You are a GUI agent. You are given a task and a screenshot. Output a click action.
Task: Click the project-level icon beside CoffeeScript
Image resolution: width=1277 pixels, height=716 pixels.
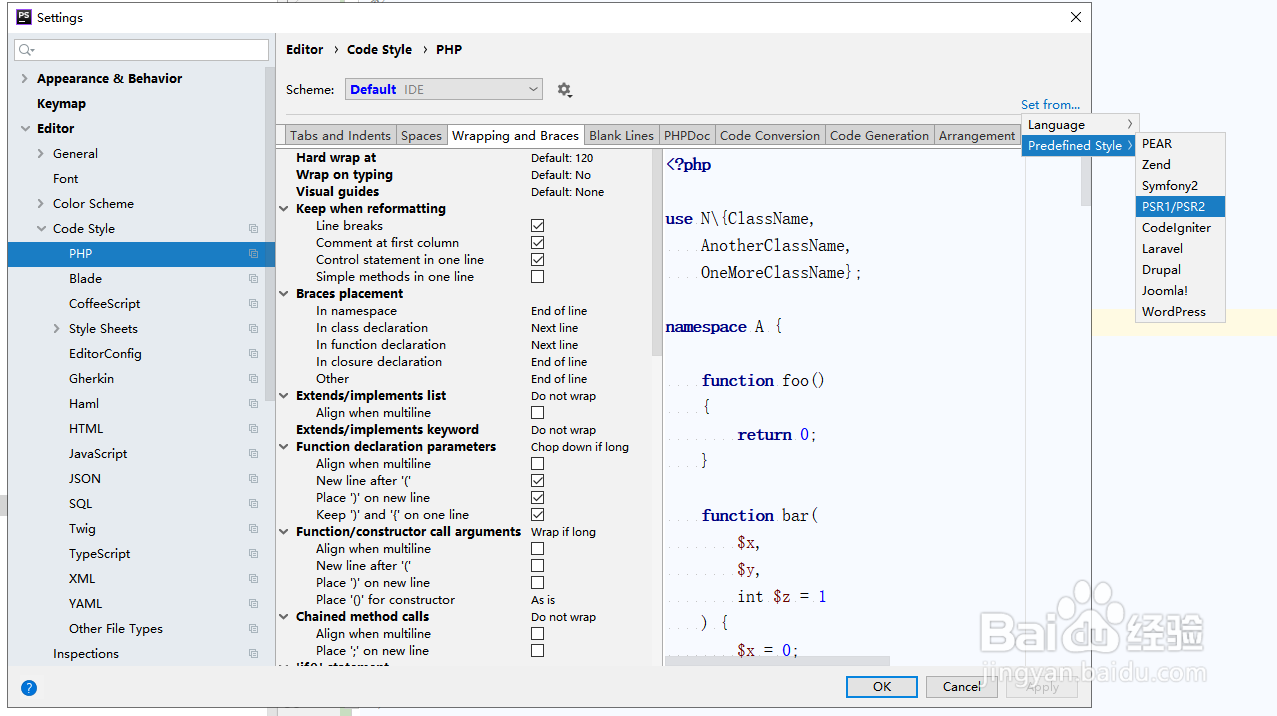[254, 304]
